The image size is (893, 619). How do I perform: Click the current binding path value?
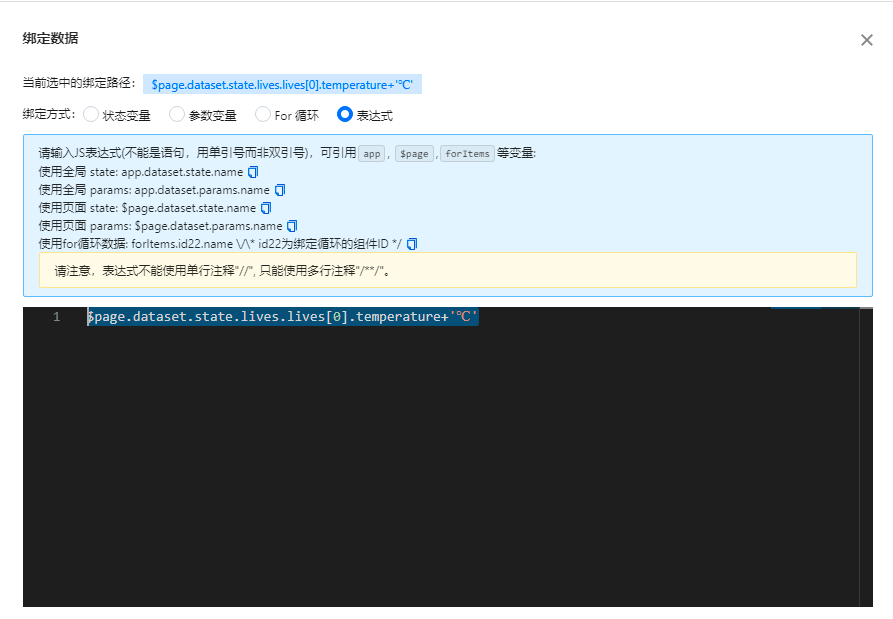tap(282, 84)
